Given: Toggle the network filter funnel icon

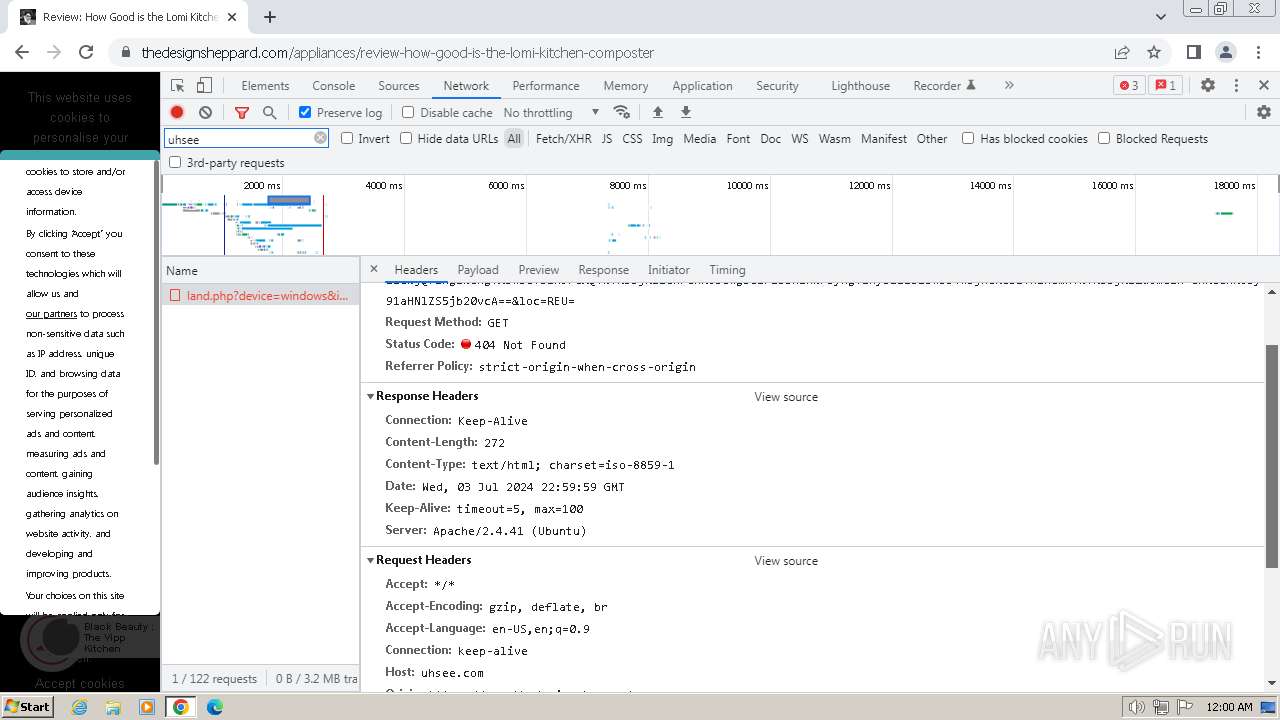Looking at the screenshot, I should coord(242,112).
